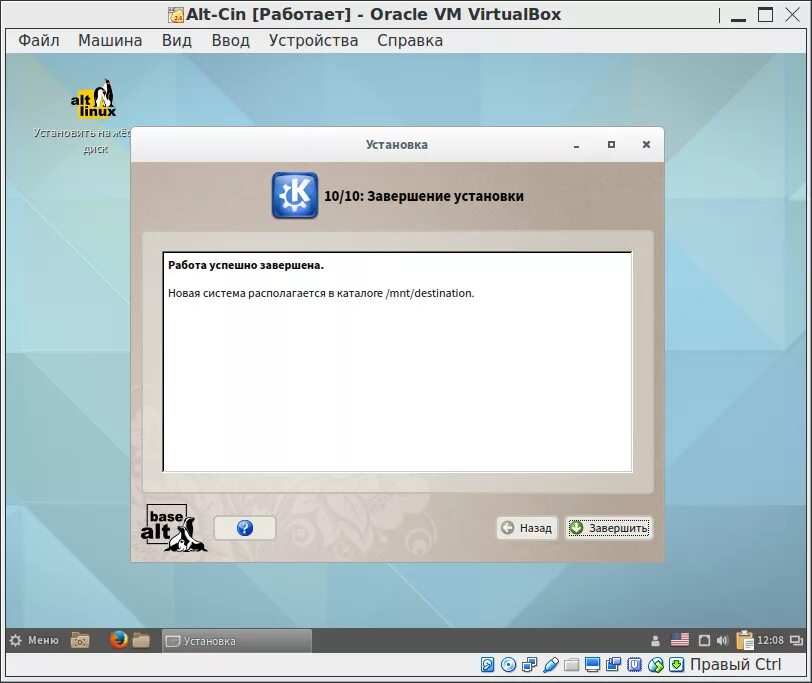Screen dimensions: 812x683
Task: Open the Устройства menu
Action: click(313, 40)
